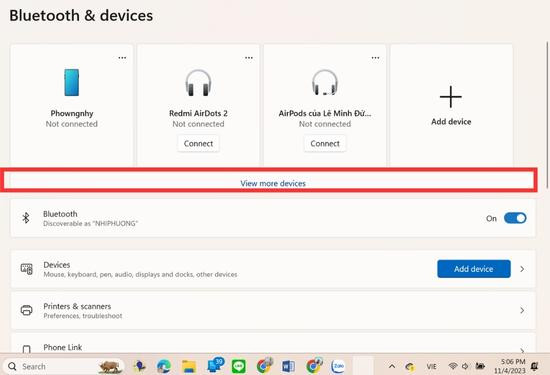
Task: Open the tray icon left of VIE
Action: (410, 367)
